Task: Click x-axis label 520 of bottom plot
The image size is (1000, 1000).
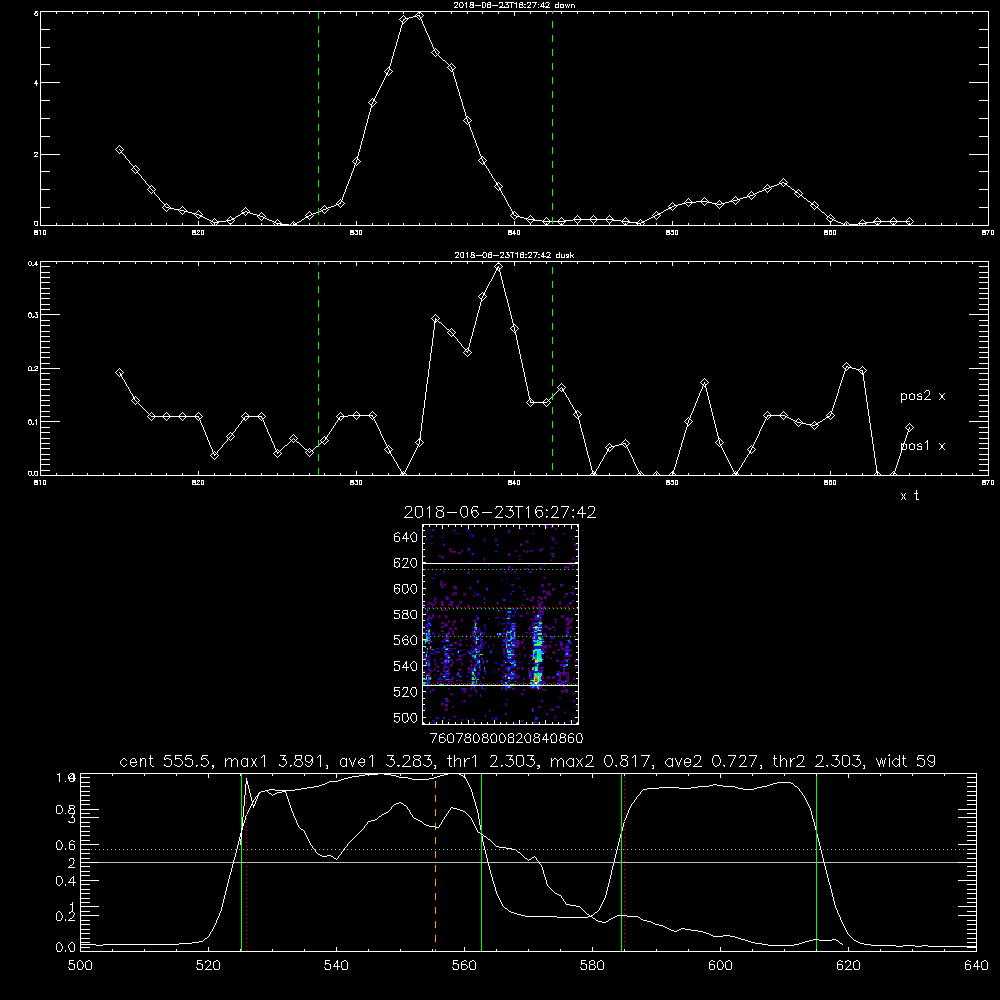Action: tap(208, 966)
